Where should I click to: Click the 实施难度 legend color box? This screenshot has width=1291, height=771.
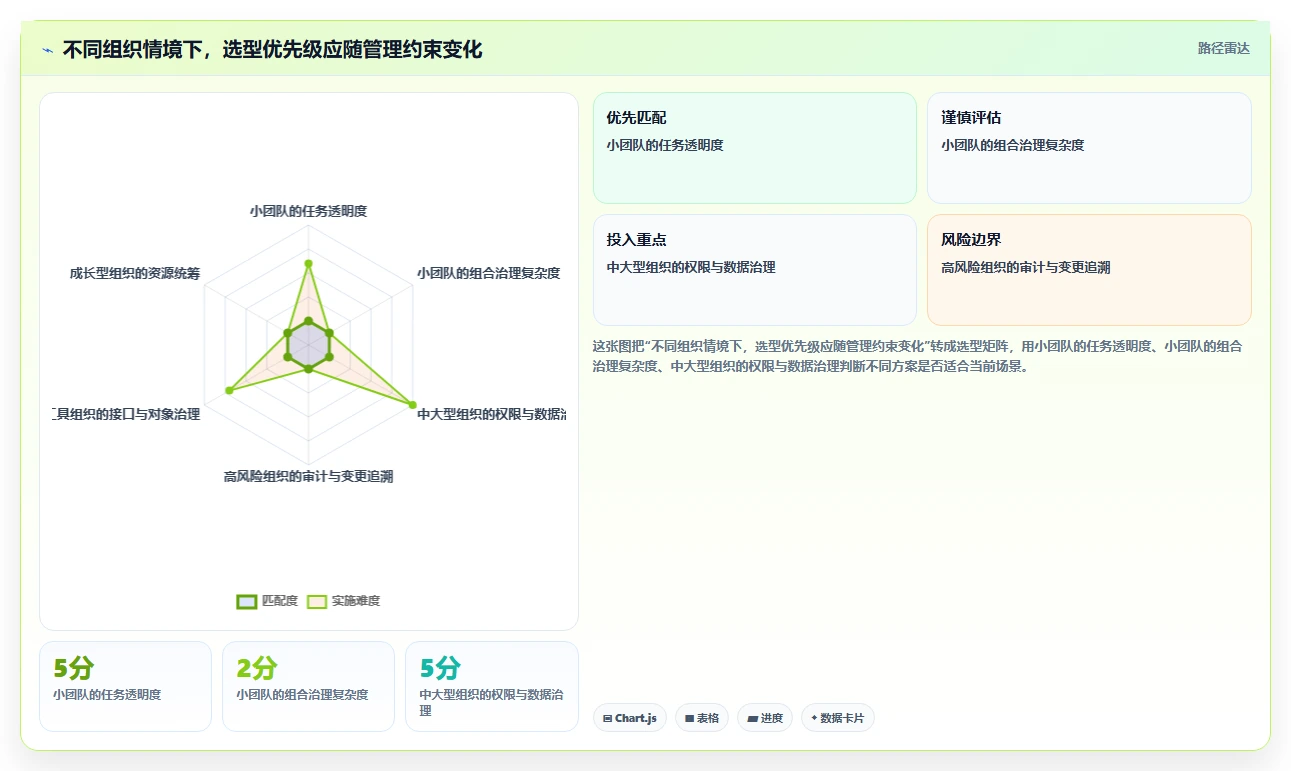[x=317, y=601]
